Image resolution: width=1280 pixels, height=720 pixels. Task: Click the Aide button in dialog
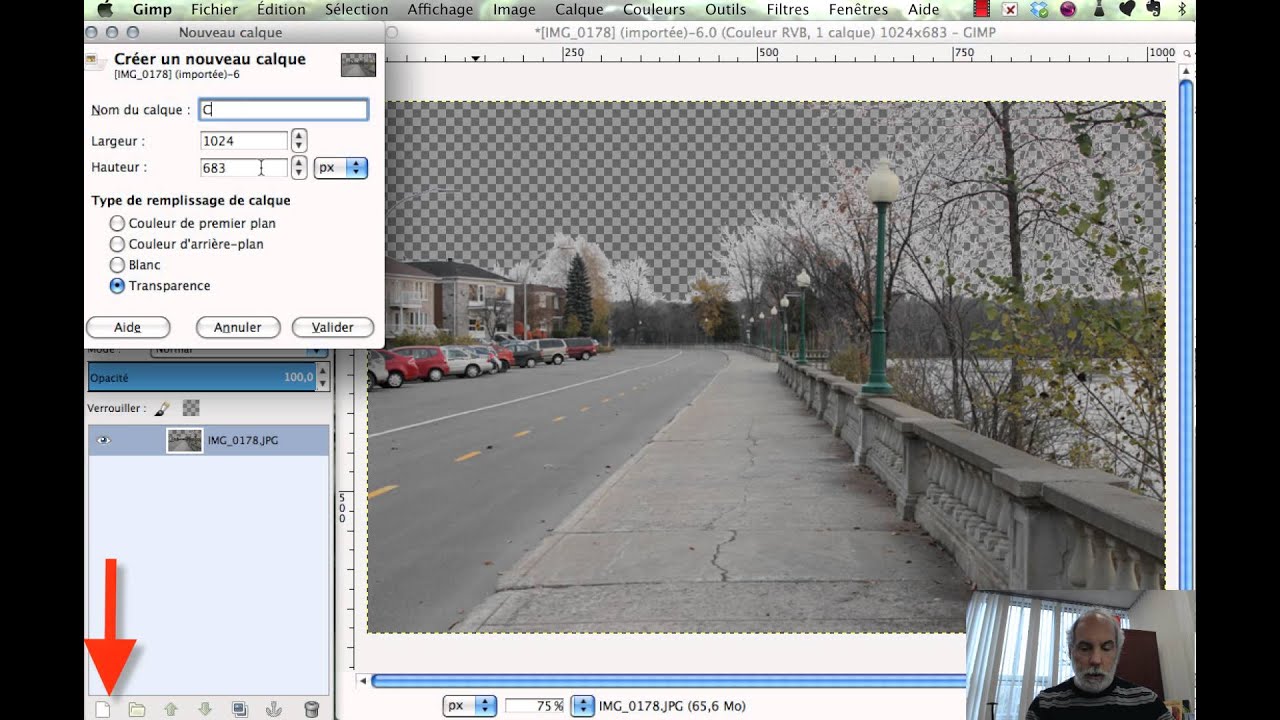click(128, 327)
